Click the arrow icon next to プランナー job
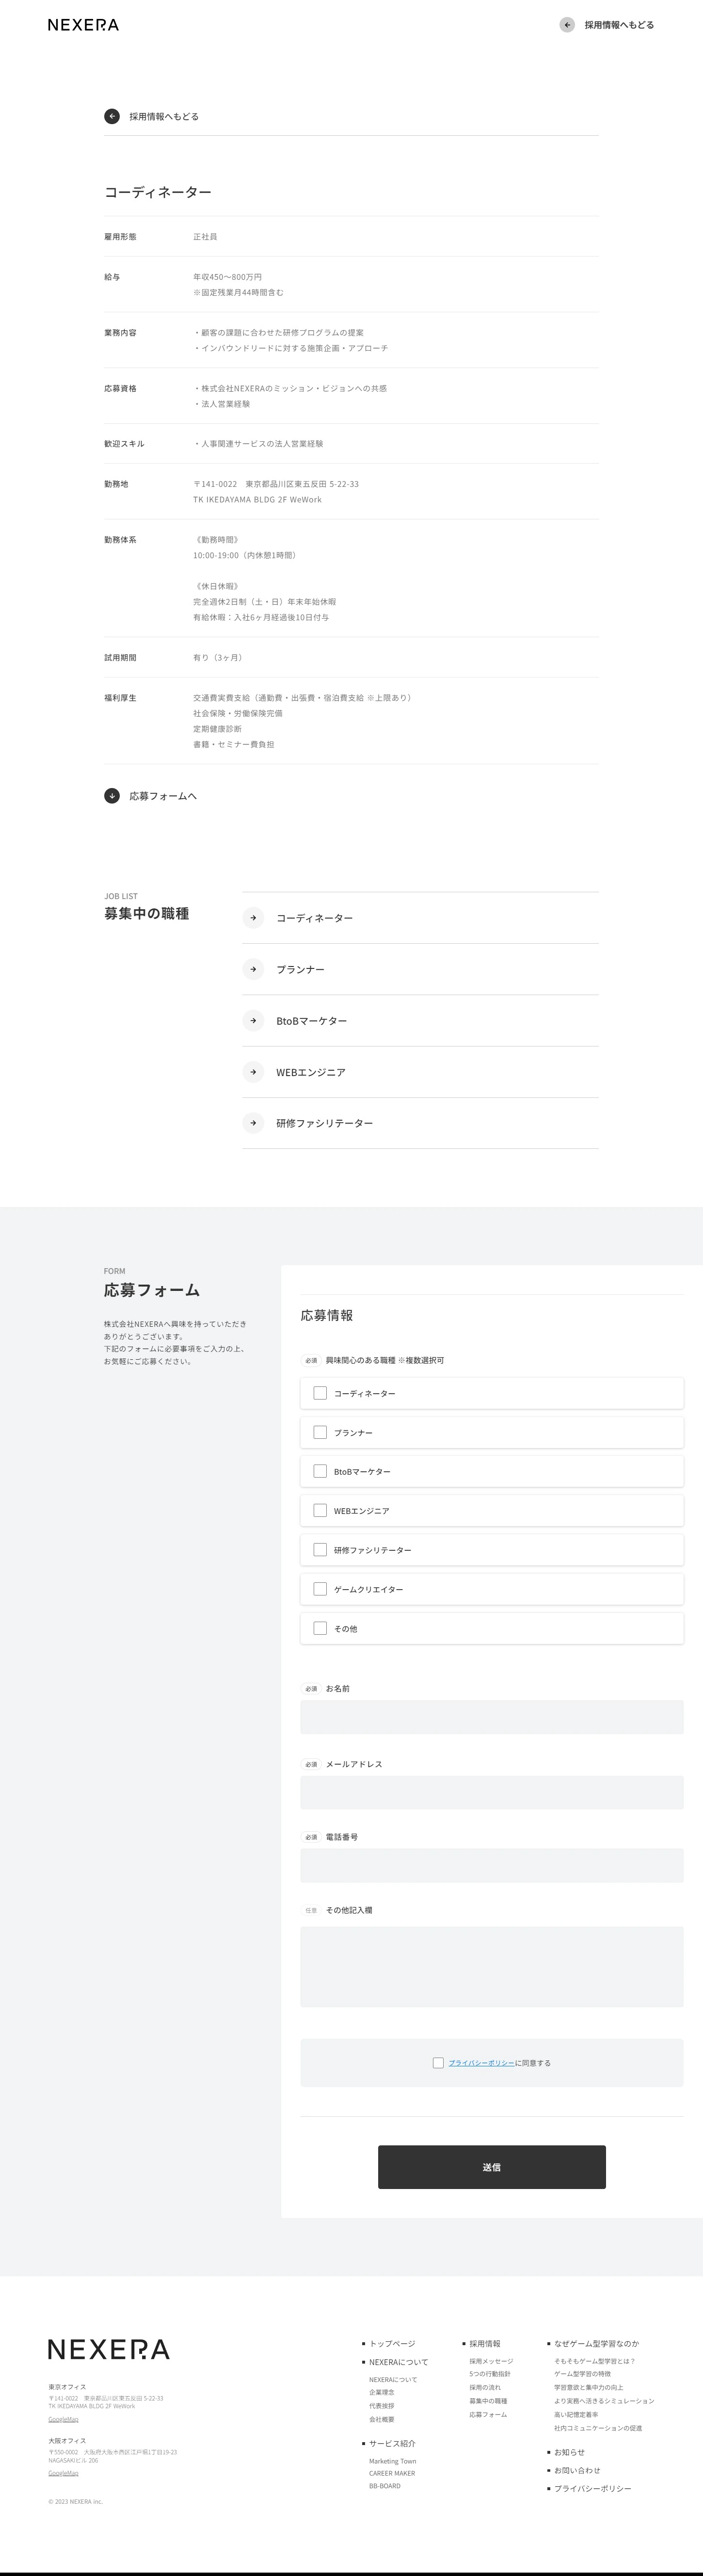Image resolution: width=703 pixels, height=2576 pixels. point(253,969)
